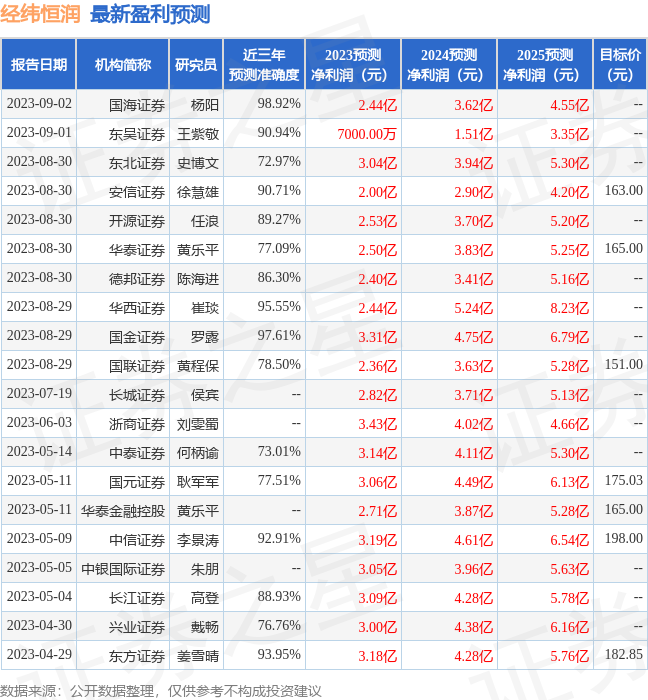Click target price 198.00
This screenshot has width=648, height=700.
[x=623, y=538]
